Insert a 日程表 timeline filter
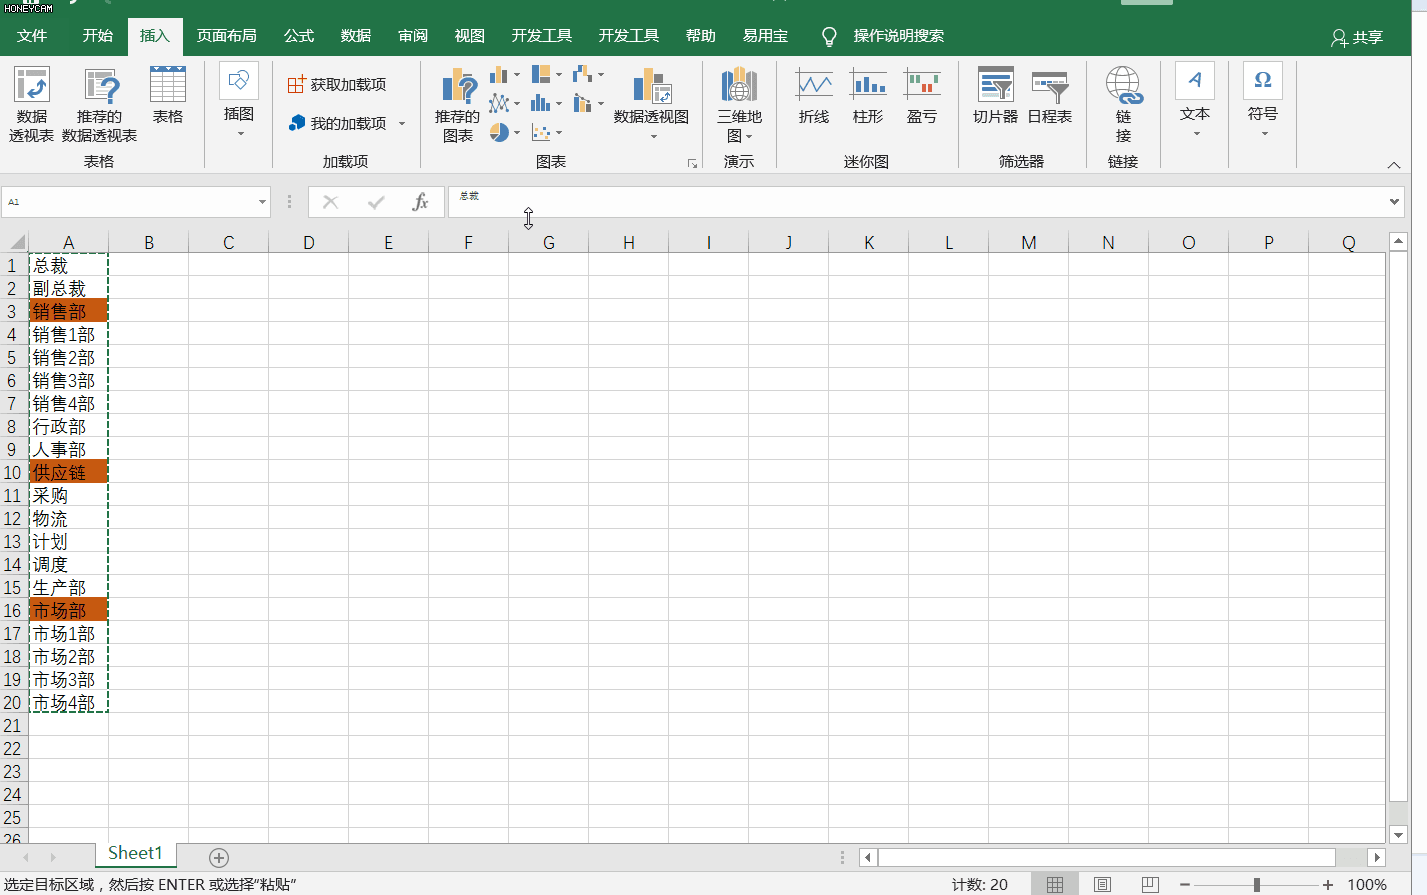 click(x=1050, y=96)
